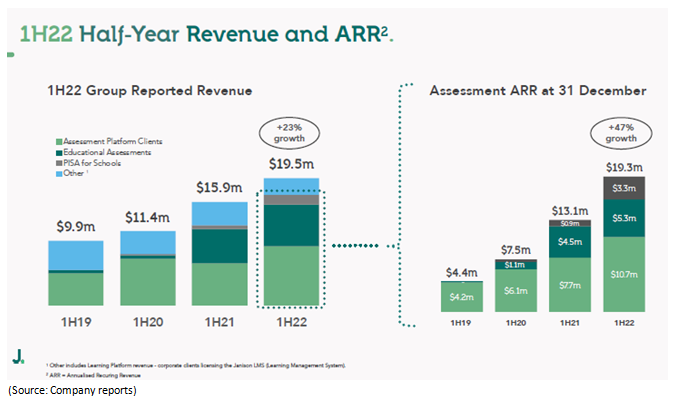
Task: Click the $9.9m revenue total label
Action: point(75,227)
